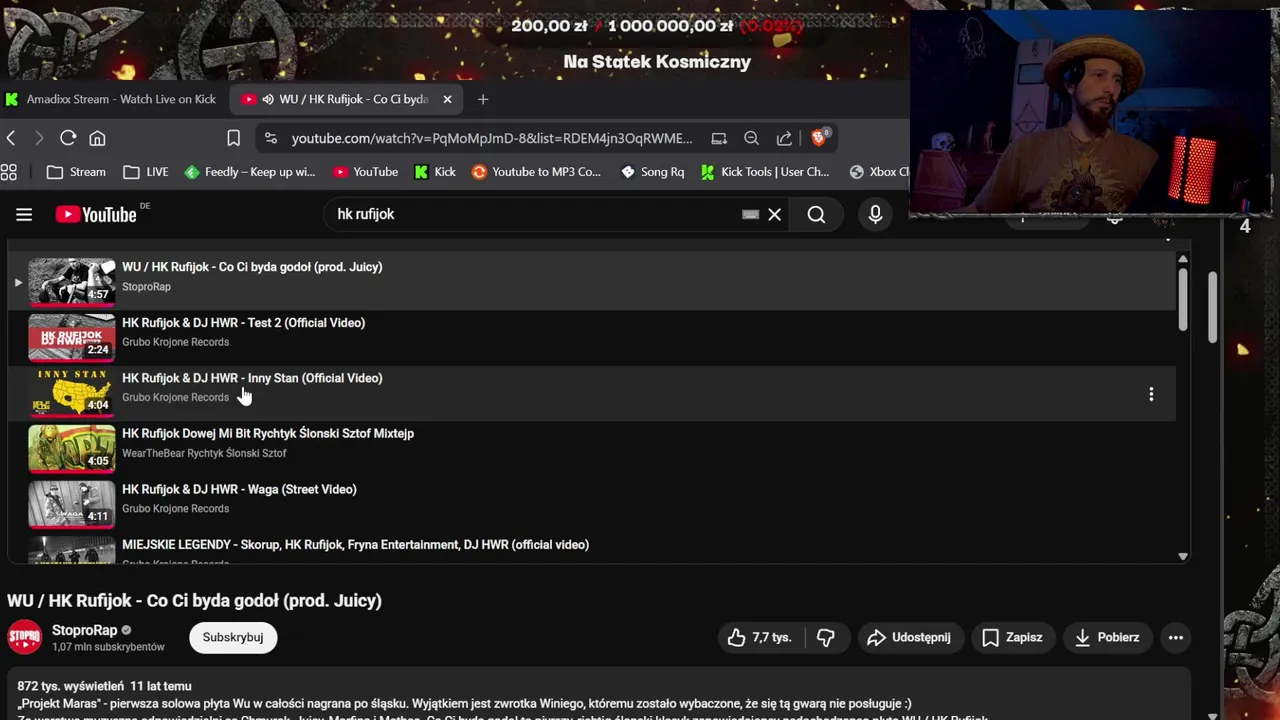Share this page using the address bar share icon
The width and height of the screenshot is (1280, 720).
tap(784, 138)
